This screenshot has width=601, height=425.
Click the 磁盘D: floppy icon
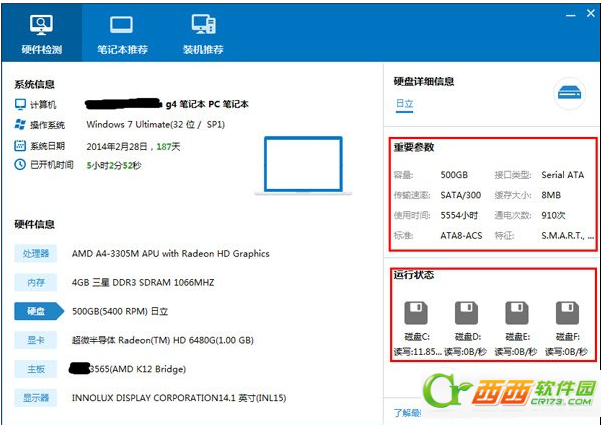coord(466,313)
